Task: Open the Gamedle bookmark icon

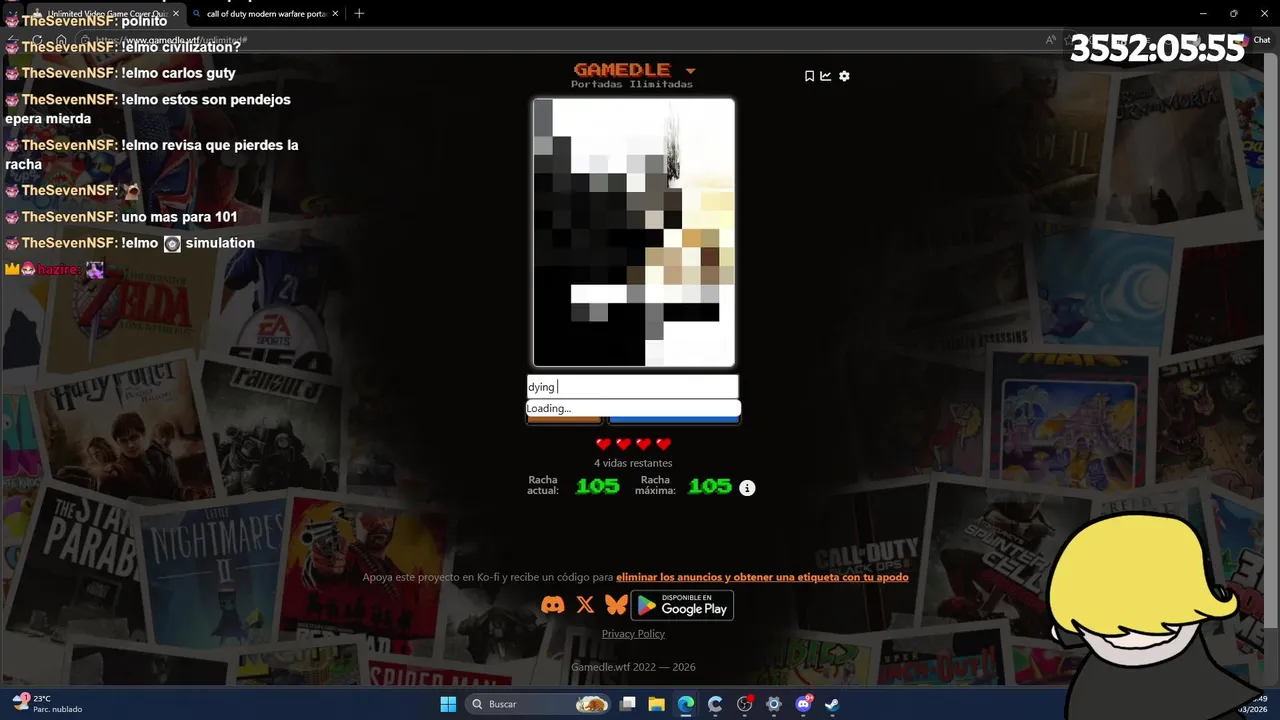Action: coord(809,76)
